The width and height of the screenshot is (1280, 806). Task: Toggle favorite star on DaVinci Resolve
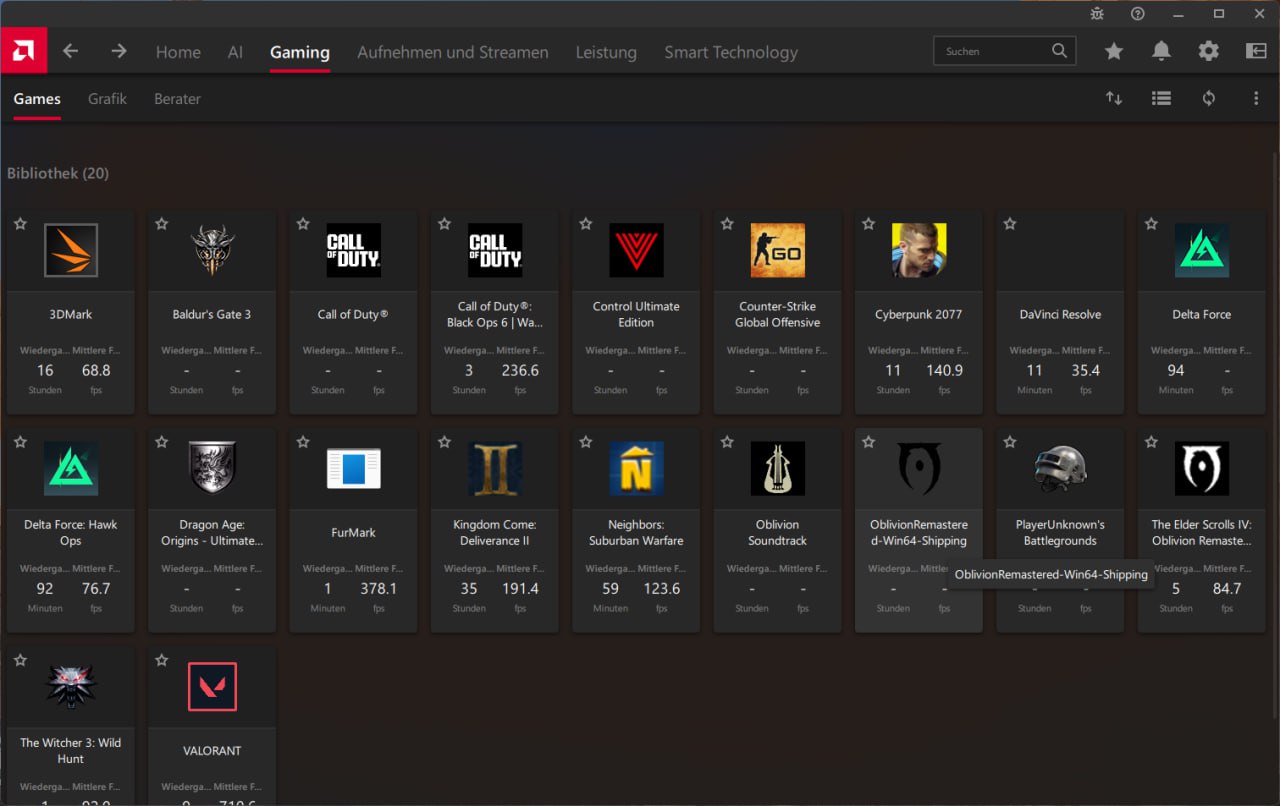tap(1010, 224)
